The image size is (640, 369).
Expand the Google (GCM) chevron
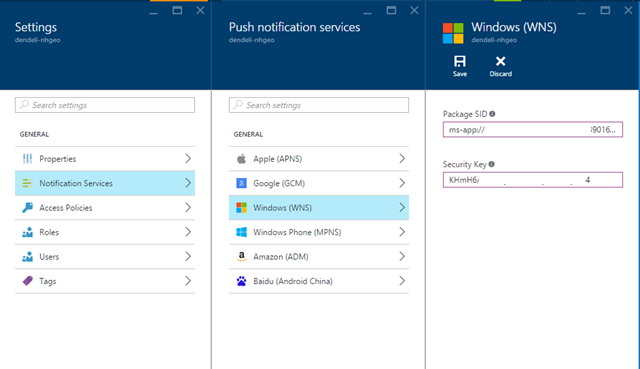point(402,183)
